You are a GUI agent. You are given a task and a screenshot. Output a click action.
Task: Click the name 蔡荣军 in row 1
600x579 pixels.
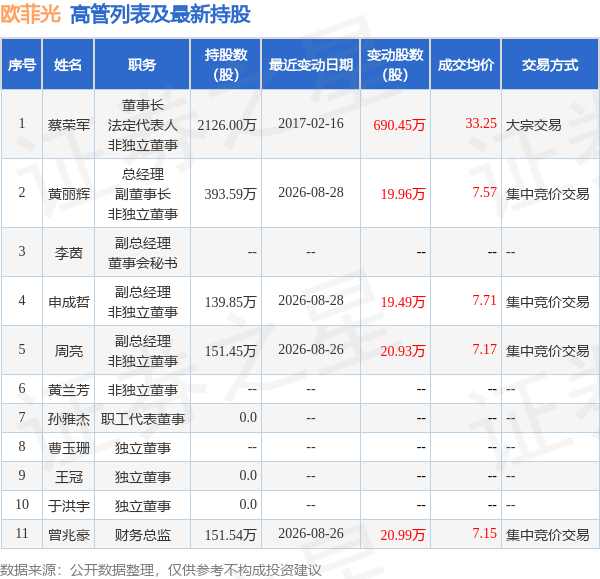click(68, 125)
